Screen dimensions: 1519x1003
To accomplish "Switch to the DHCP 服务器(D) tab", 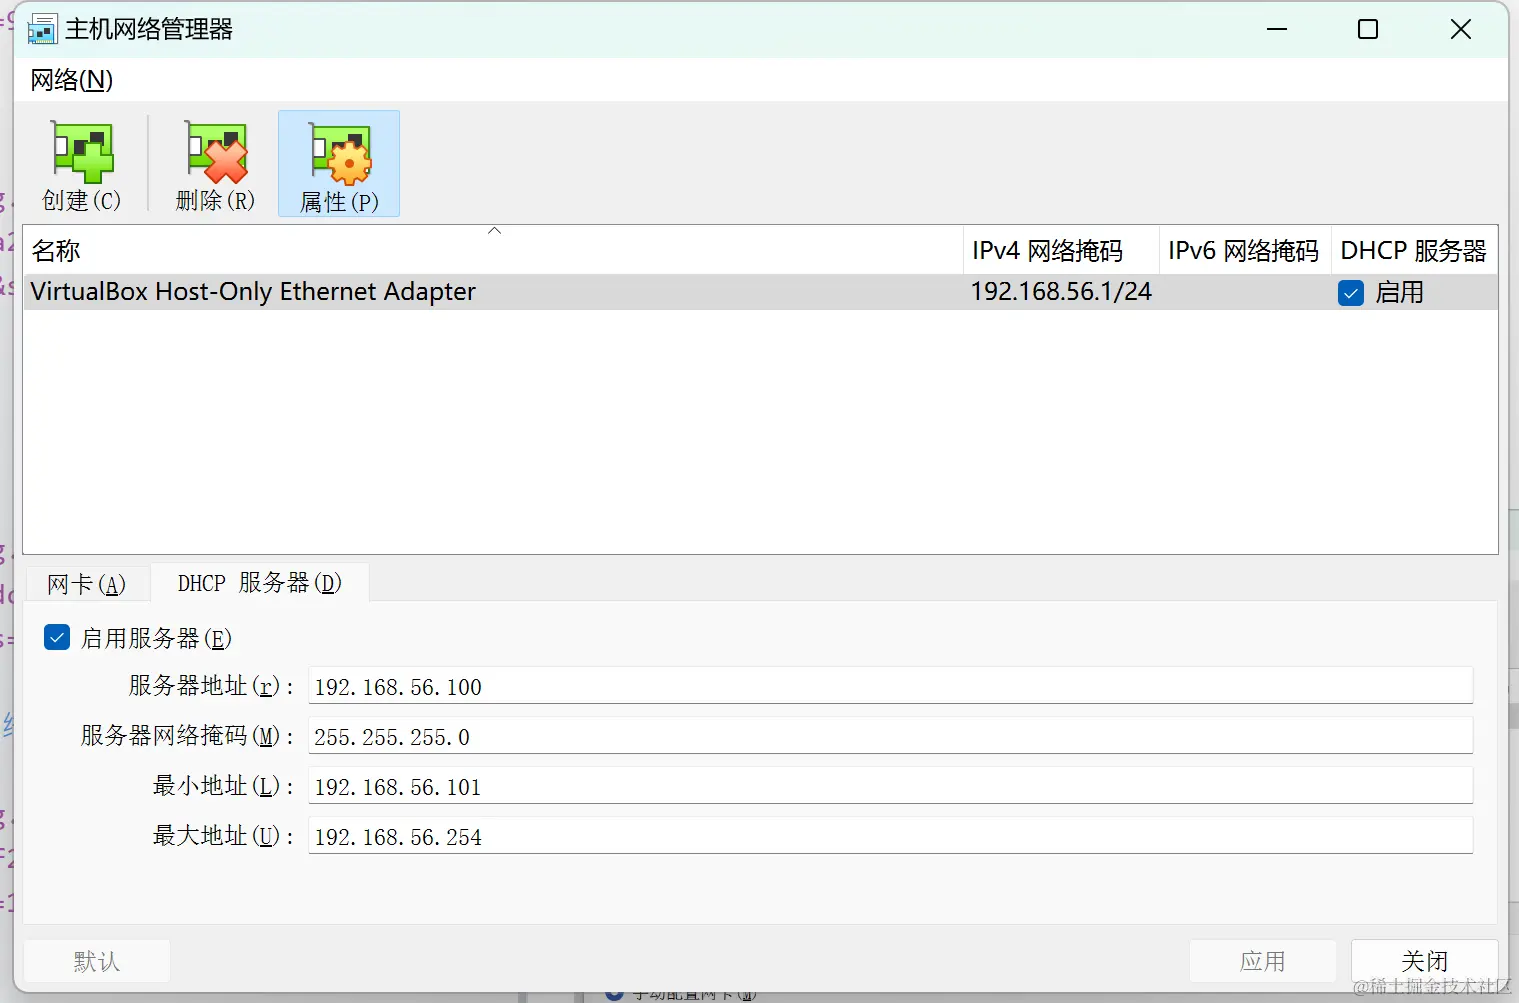I will (260, 583).
